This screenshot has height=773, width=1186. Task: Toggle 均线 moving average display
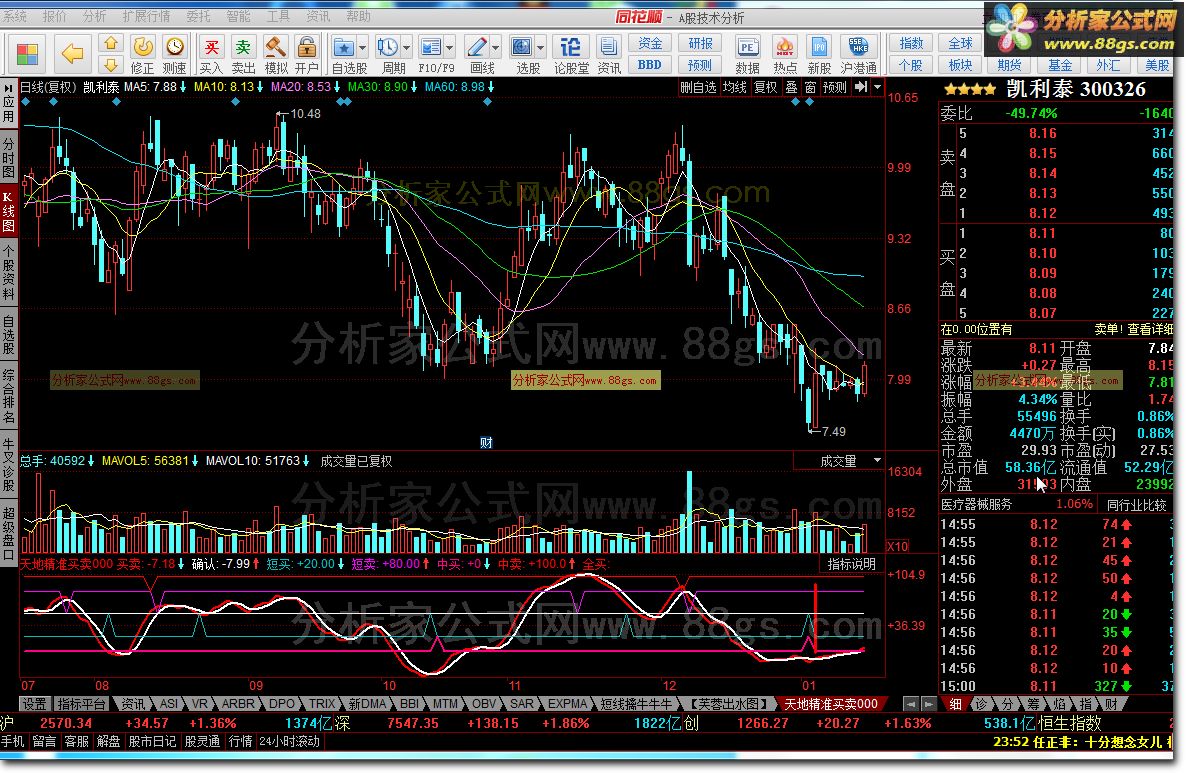point(734,88)
